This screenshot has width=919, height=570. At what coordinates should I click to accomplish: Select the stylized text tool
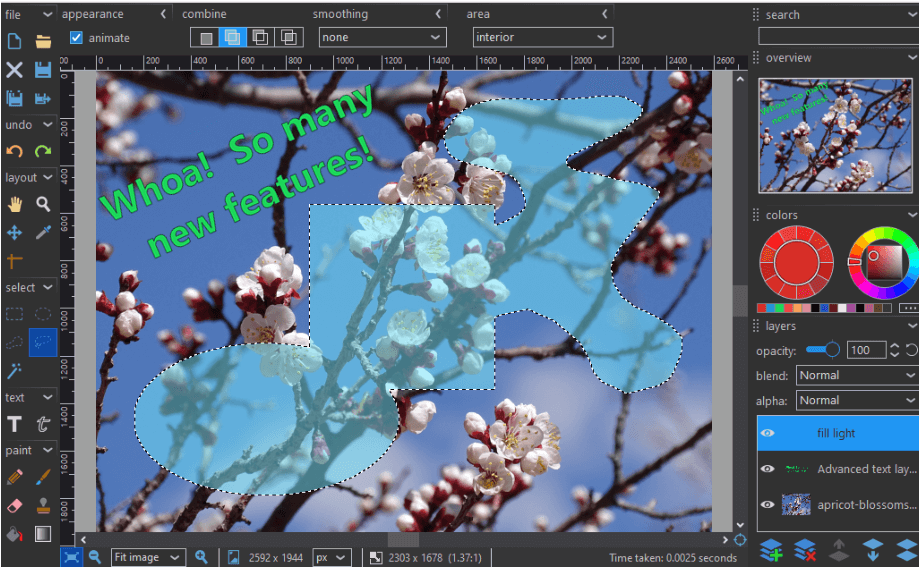click(43, 424)
